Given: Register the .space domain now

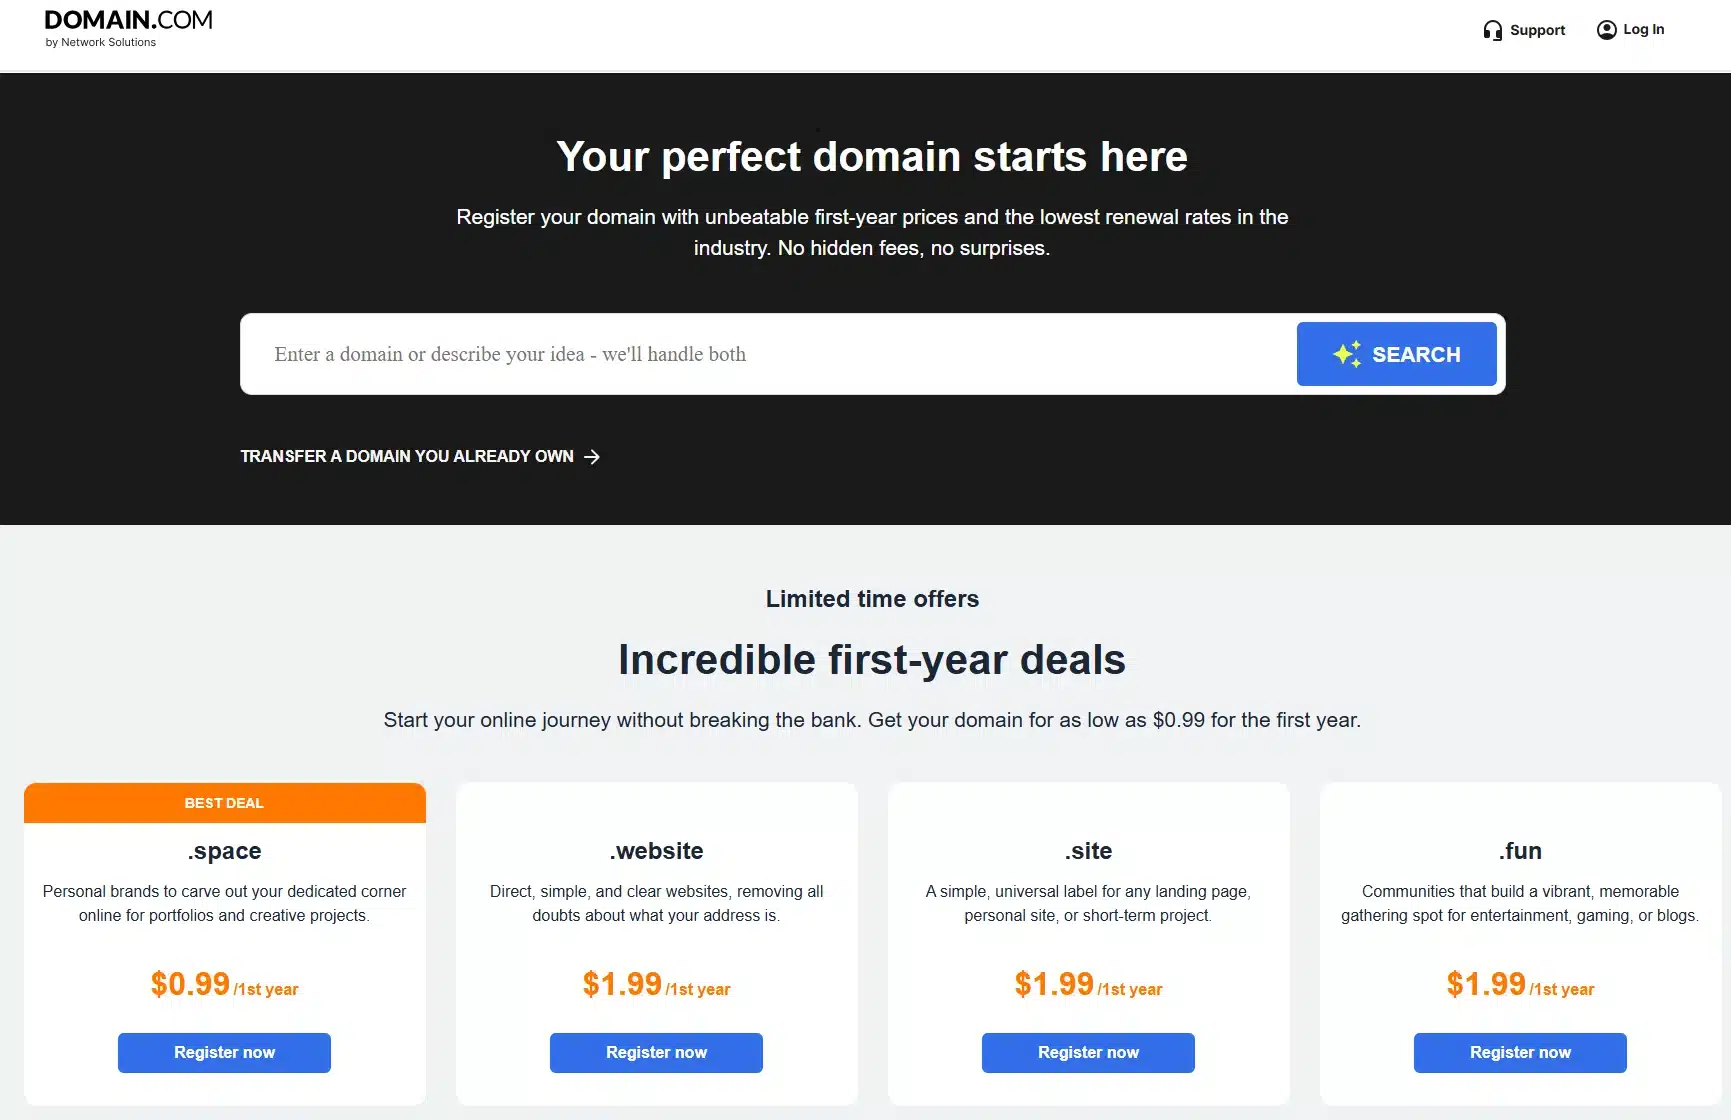Looking at the screenshot, I should click(224, 1053).
